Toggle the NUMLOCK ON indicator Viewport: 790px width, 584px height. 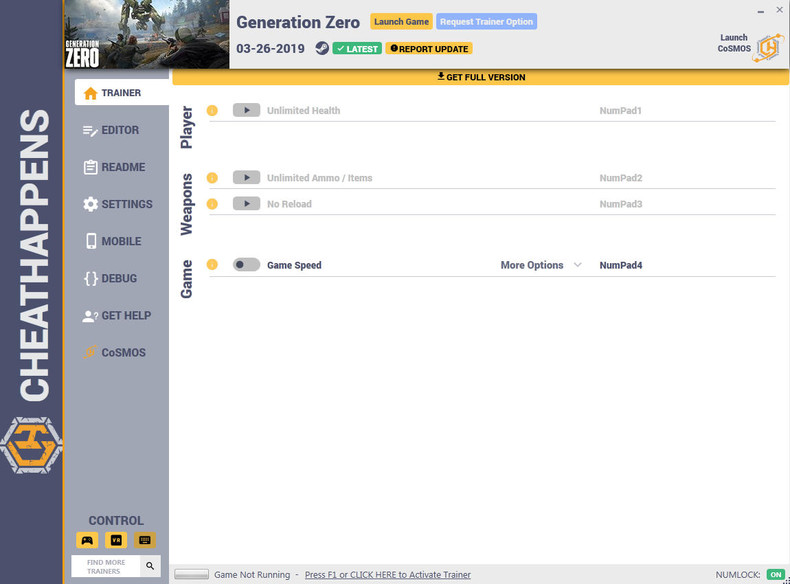tap(775, 574)
